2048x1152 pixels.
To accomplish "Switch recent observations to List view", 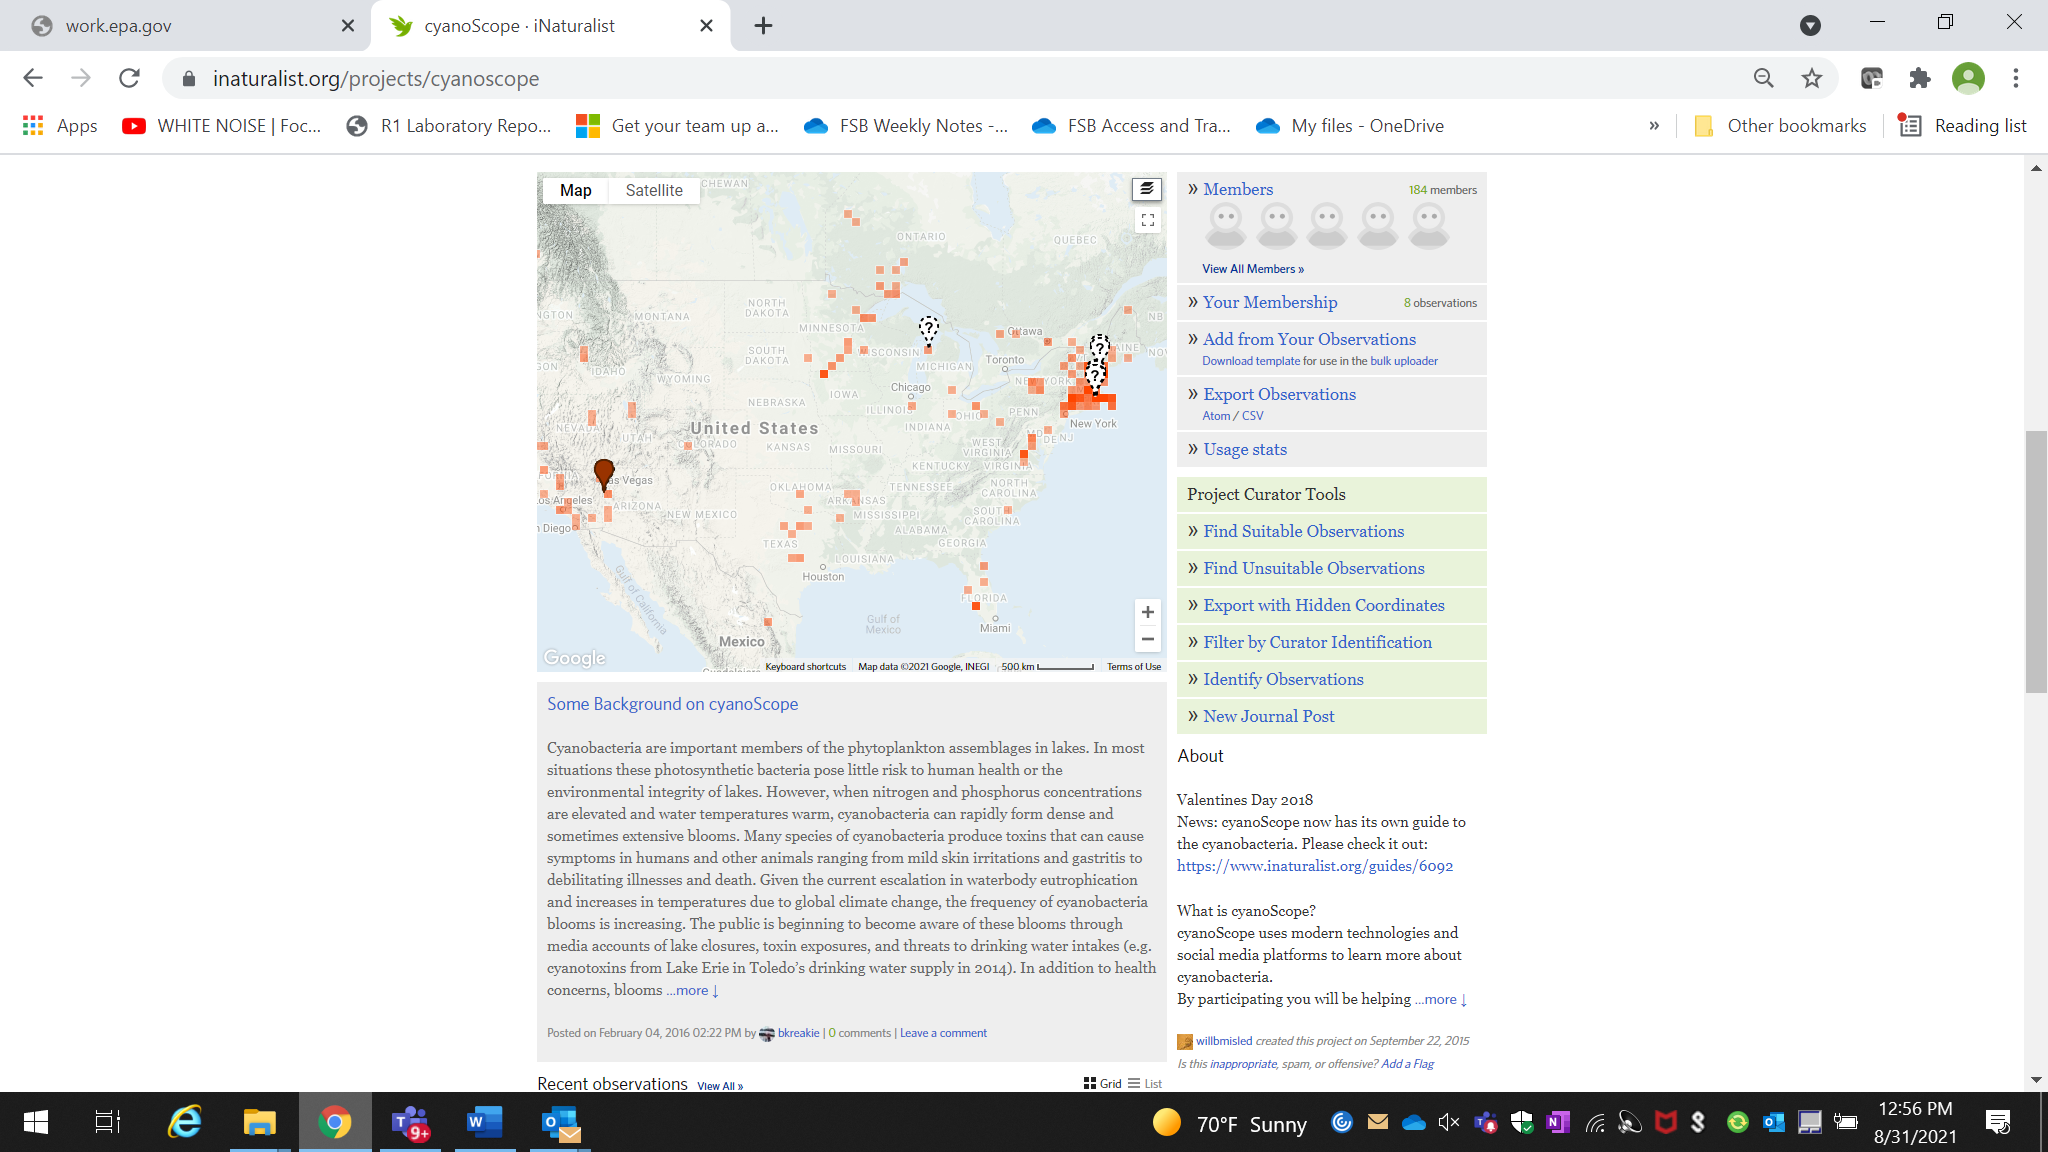I will 1145,1084.
